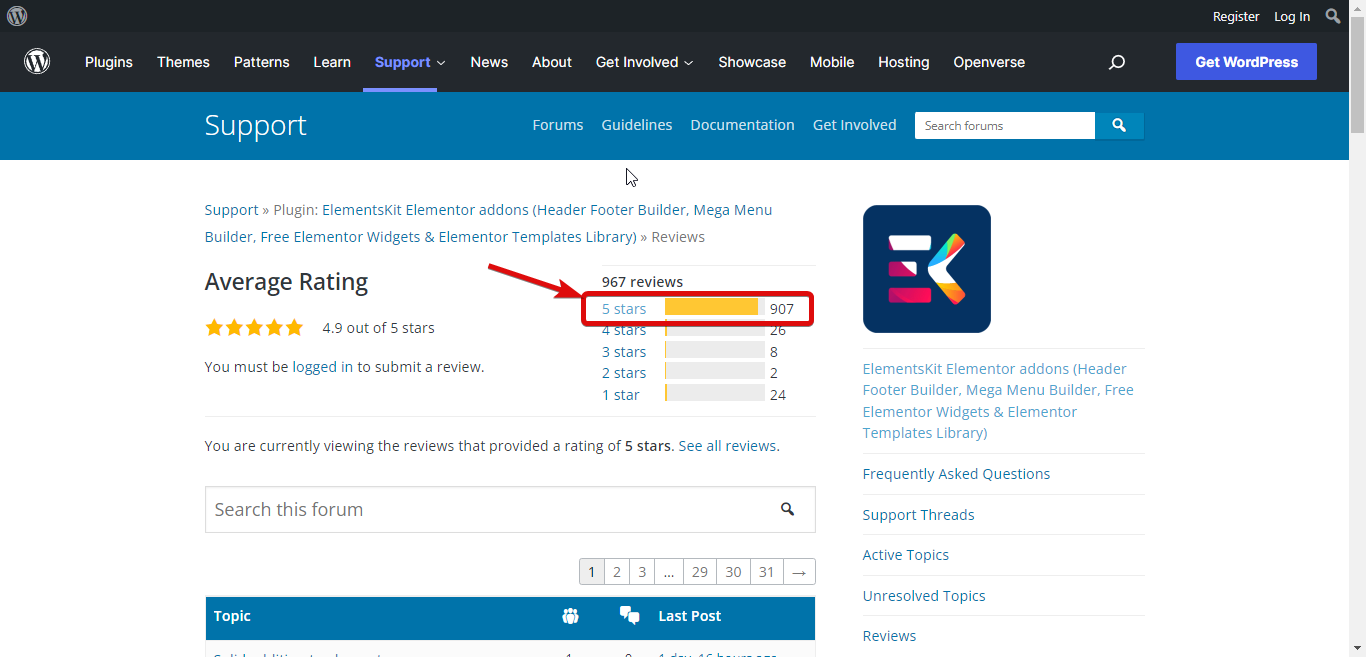Viewport: 1366px width, 657px height.
Task: Click the ElementsKit plugin logo image
Action: click(x=927, y=269)
